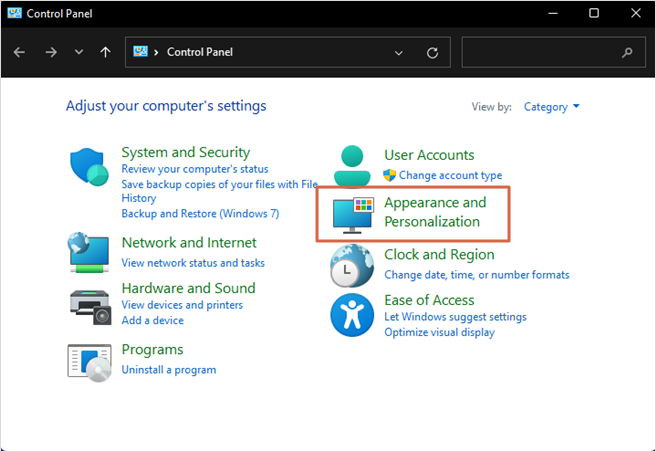
Task: Open View devices and printers
Action: tap(182, 305)
